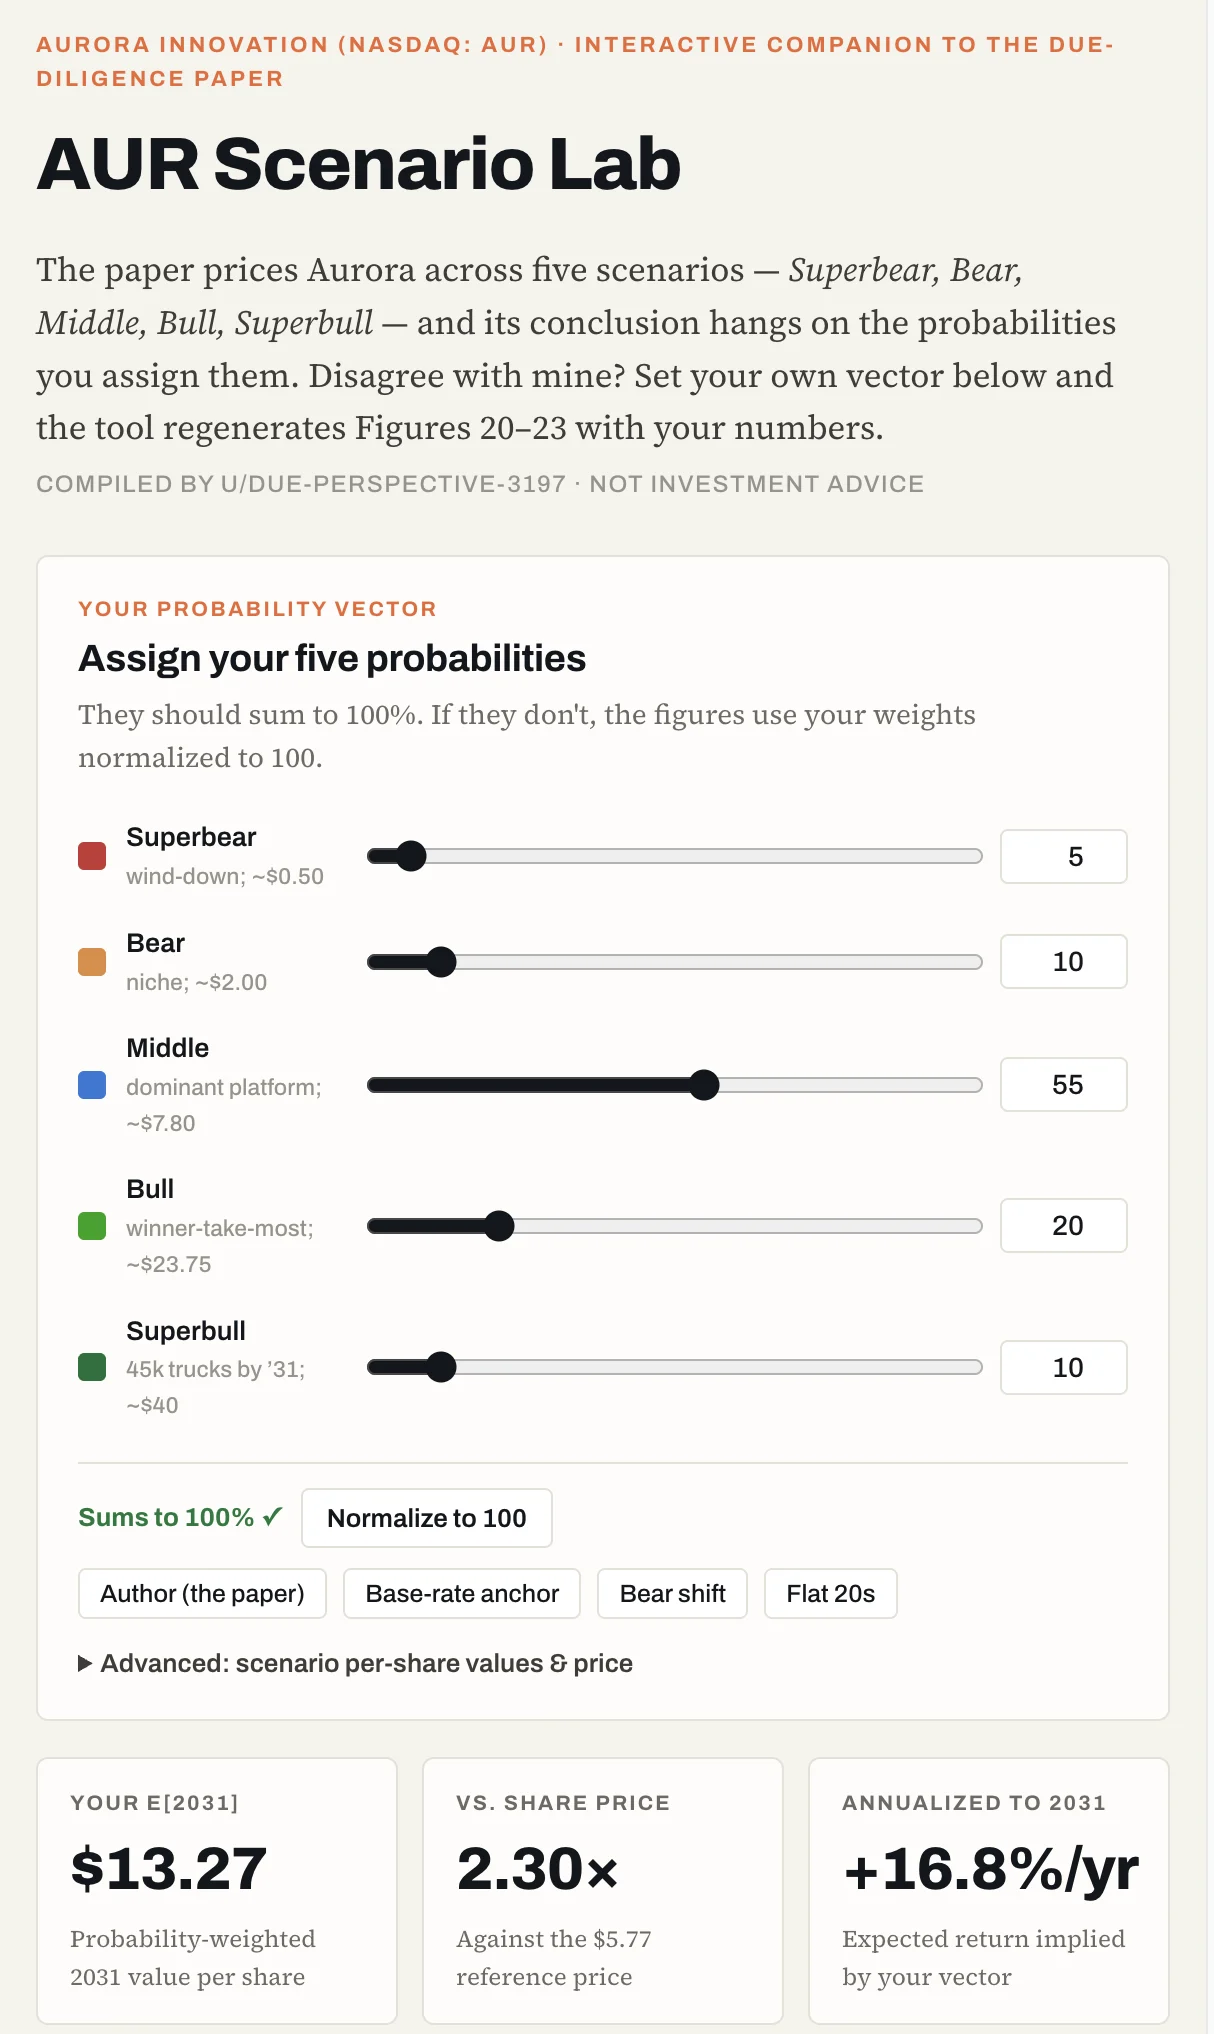Focus the Bull value field showing 20

(x=1064, y=1226)
